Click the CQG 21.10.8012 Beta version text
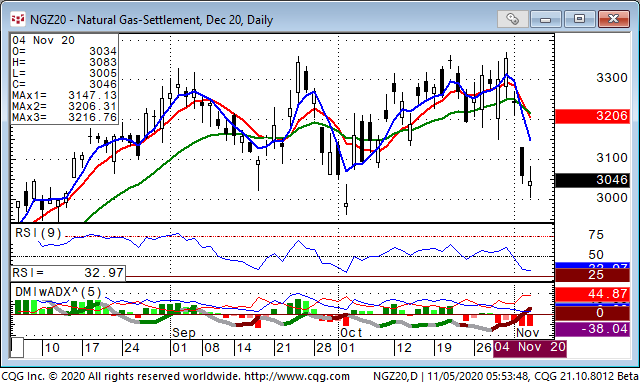Screen dimensions: 640x384 (587, 376)
